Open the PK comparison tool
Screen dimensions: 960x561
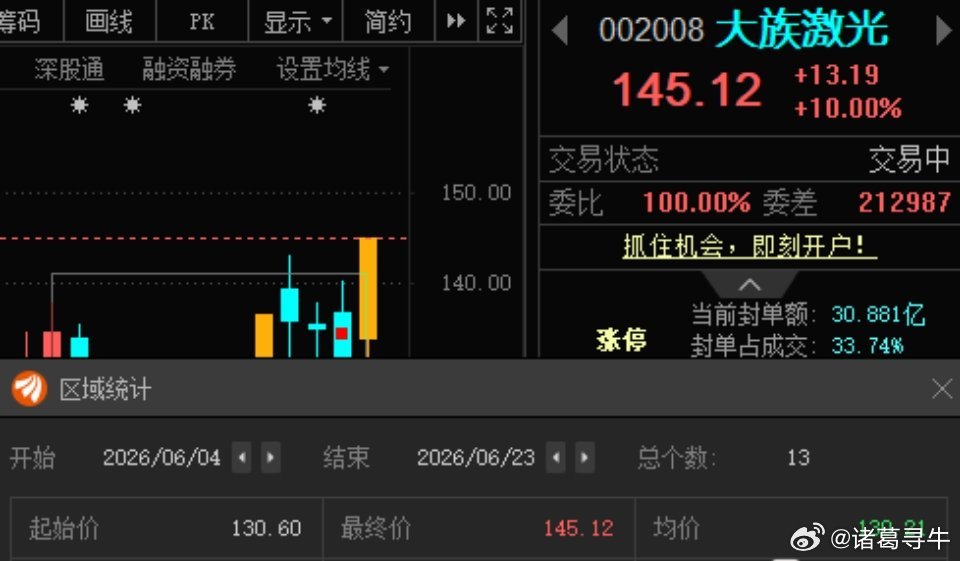point(202,22)
